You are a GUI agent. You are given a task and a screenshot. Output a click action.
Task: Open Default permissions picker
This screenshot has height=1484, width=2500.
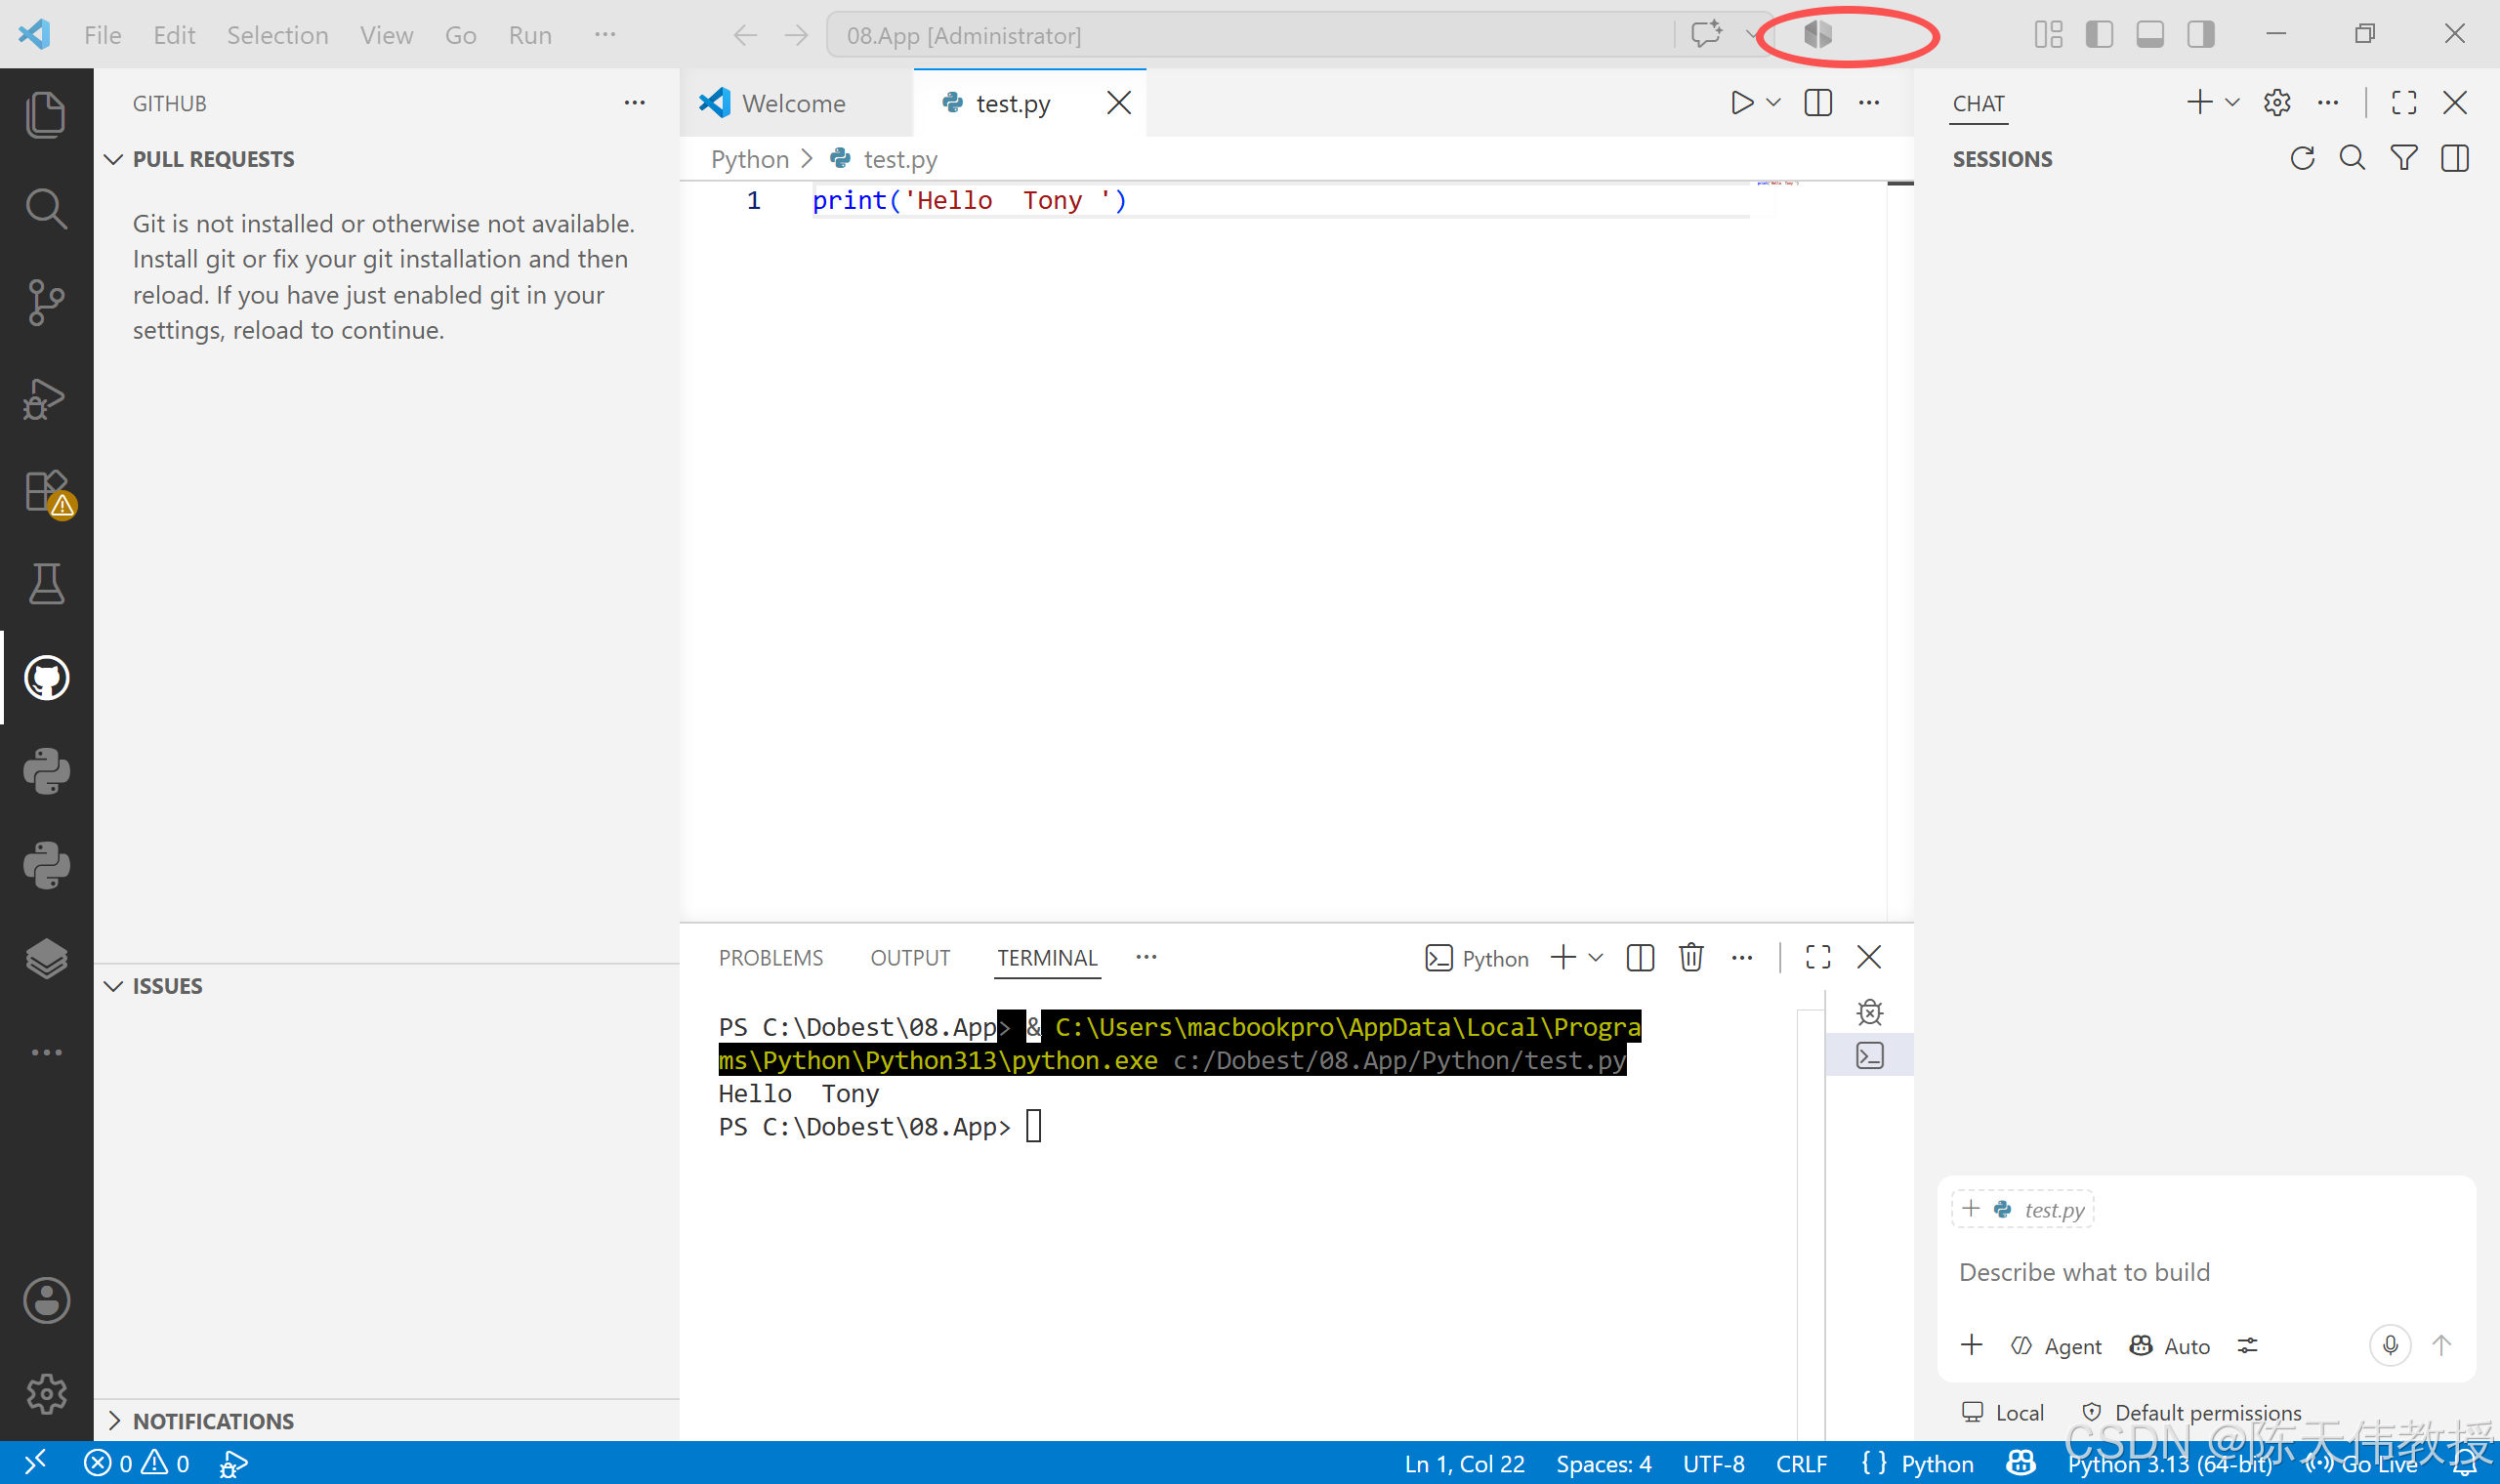pyautogui.click(x=2192, y=1412)
